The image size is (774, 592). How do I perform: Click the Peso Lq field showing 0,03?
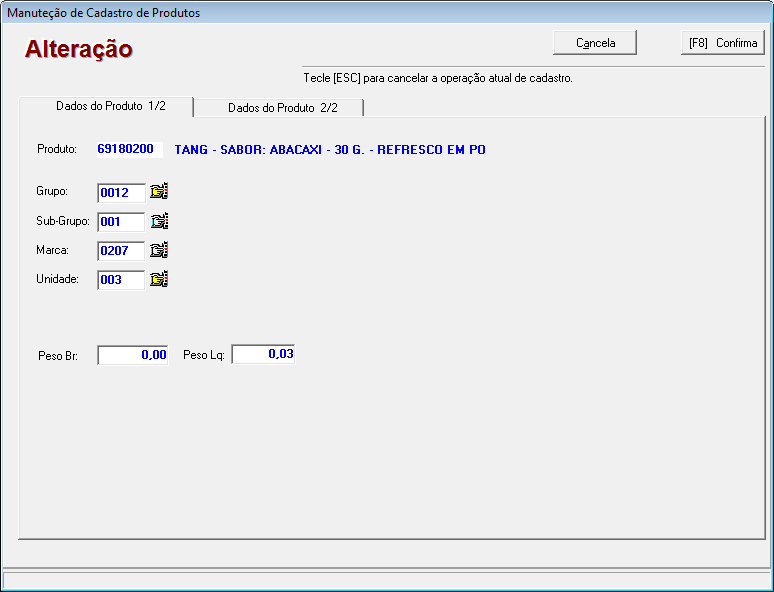(264, 354)
